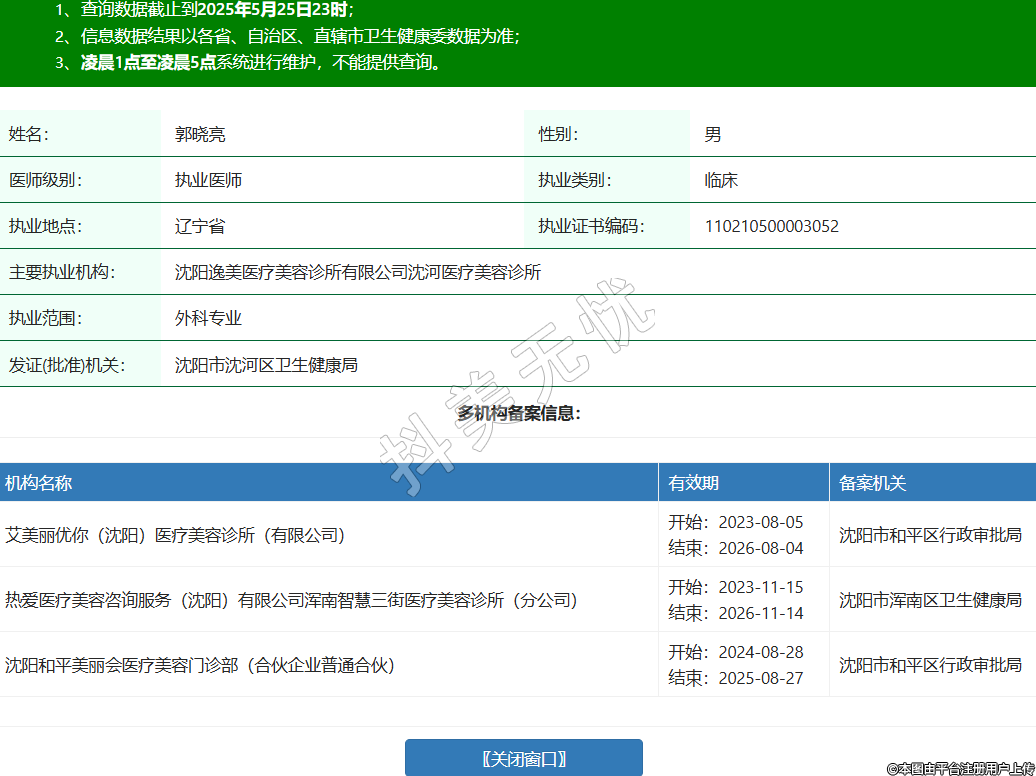Select the 沈阳和平美丽会医疗美容门诊部 entry
1036x776 pixels.
pos(201,665)
